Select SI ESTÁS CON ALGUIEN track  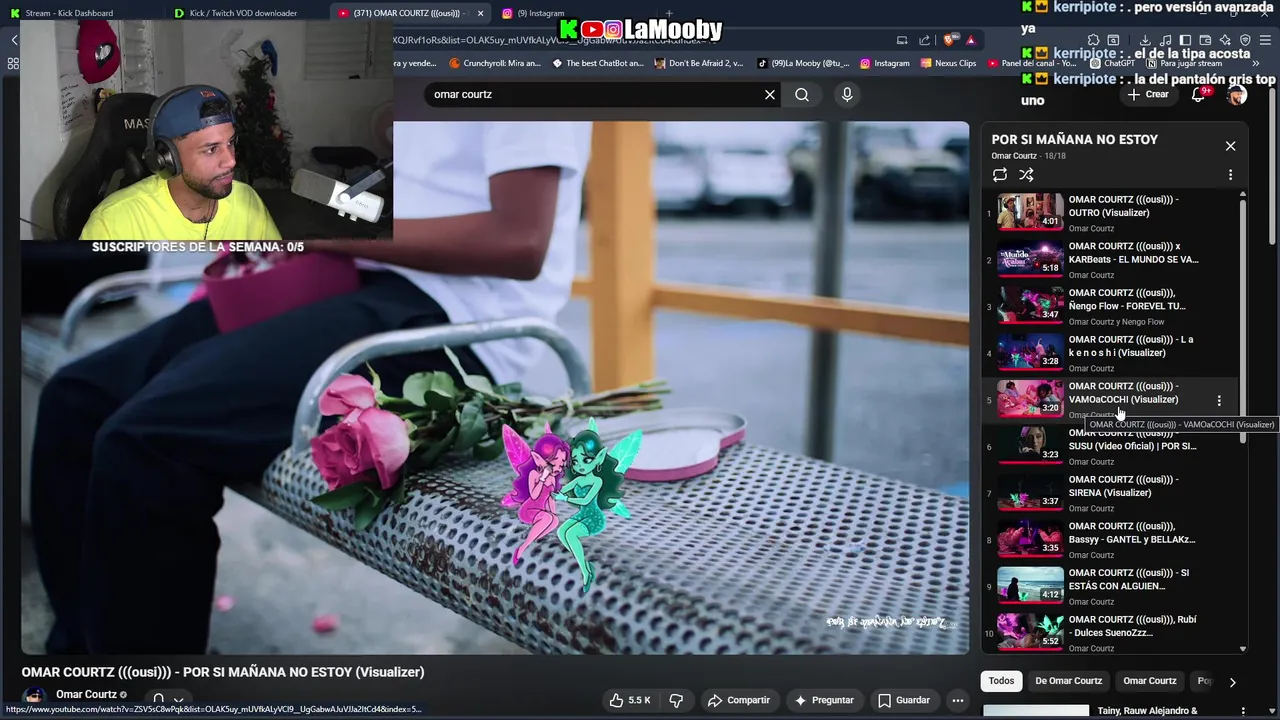coord(1111,587)
